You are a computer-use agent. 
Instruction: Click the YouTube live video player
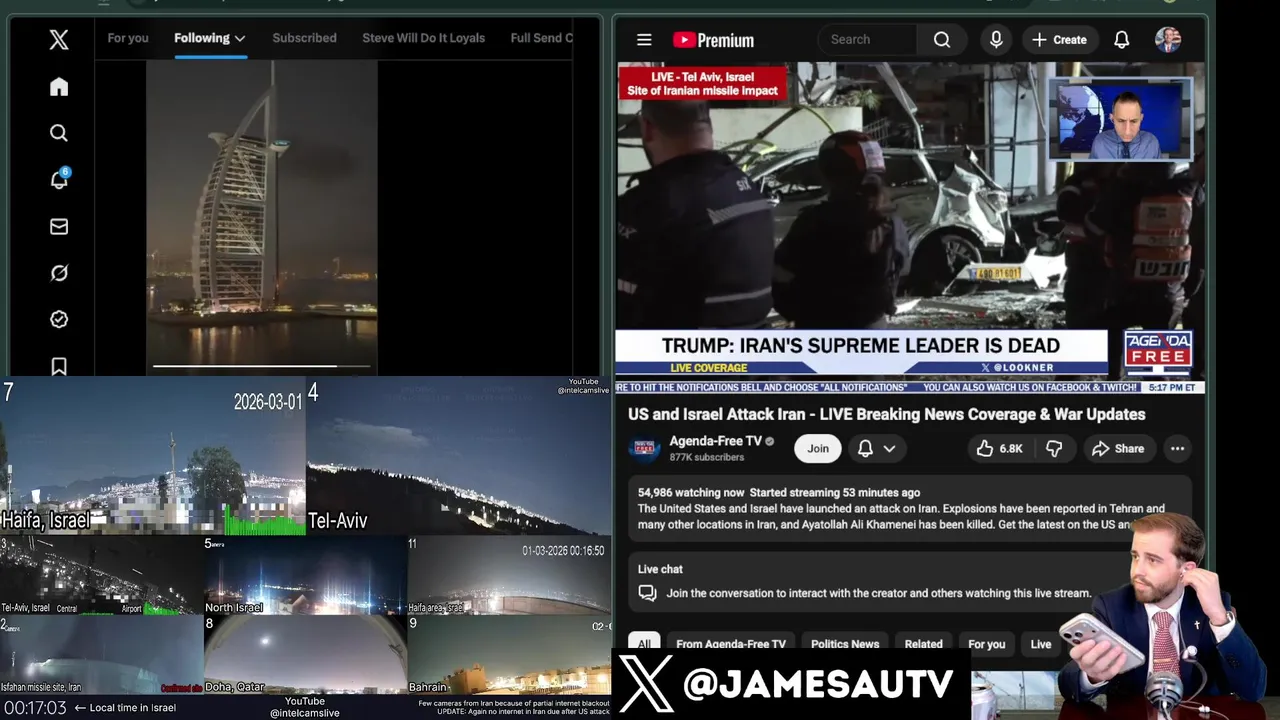(909, 228)
